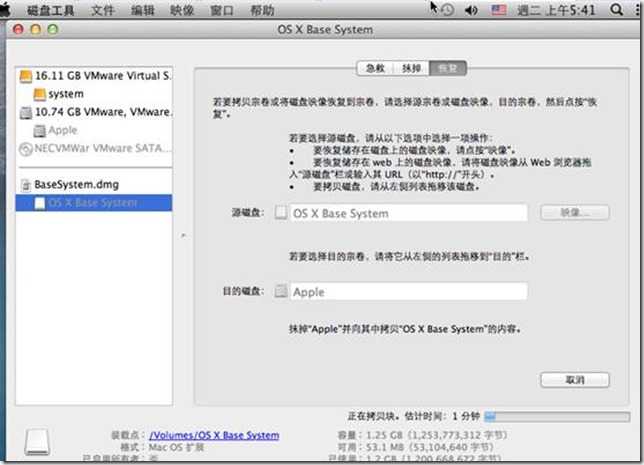Open the 窗口 menu
Screen dimensions: 644x465
coord(222,10)
